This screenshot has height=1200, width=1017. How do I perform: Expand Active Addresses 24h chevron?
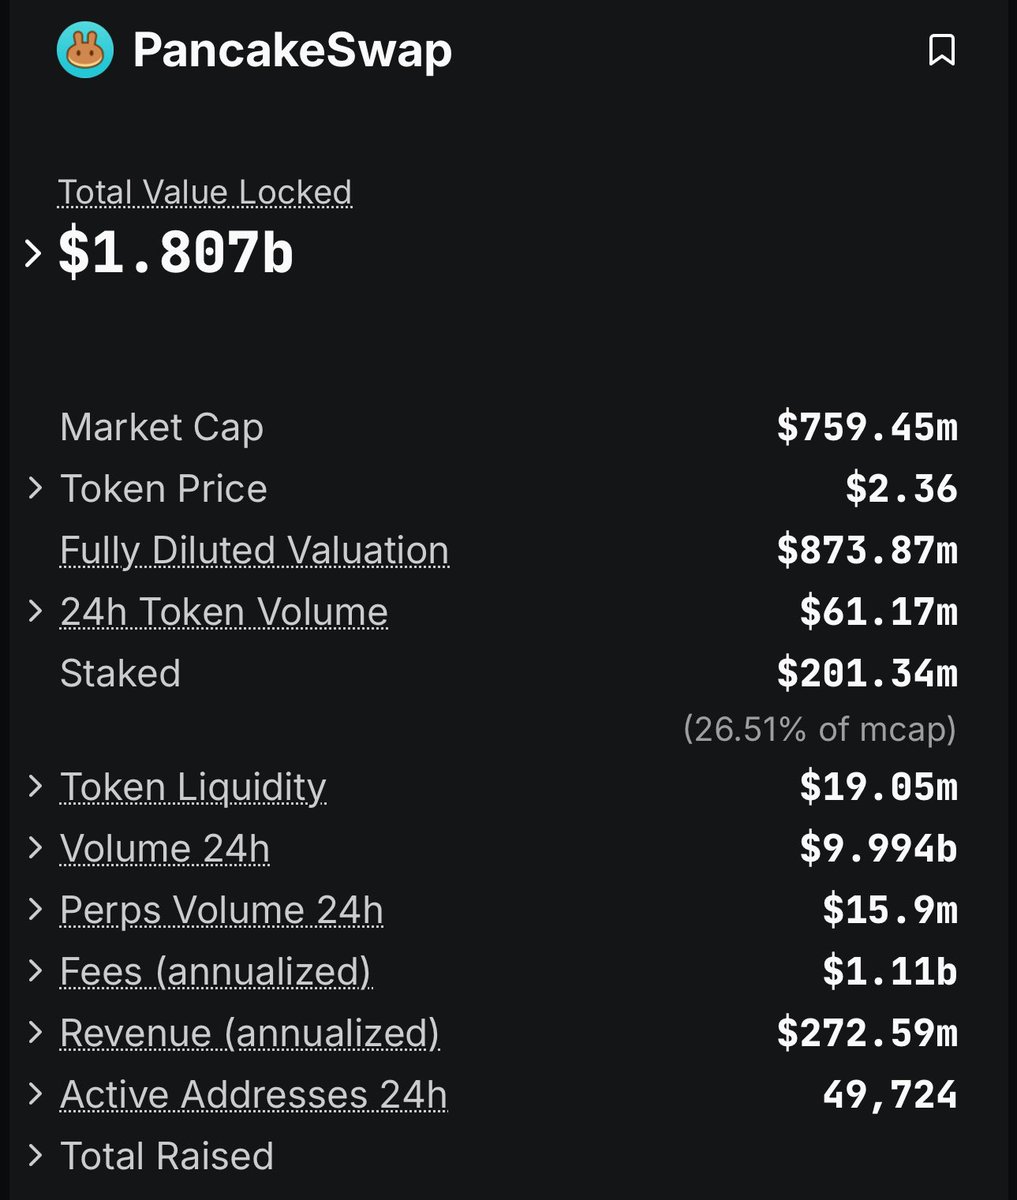pyautogui.click(x=35, y=1094)
